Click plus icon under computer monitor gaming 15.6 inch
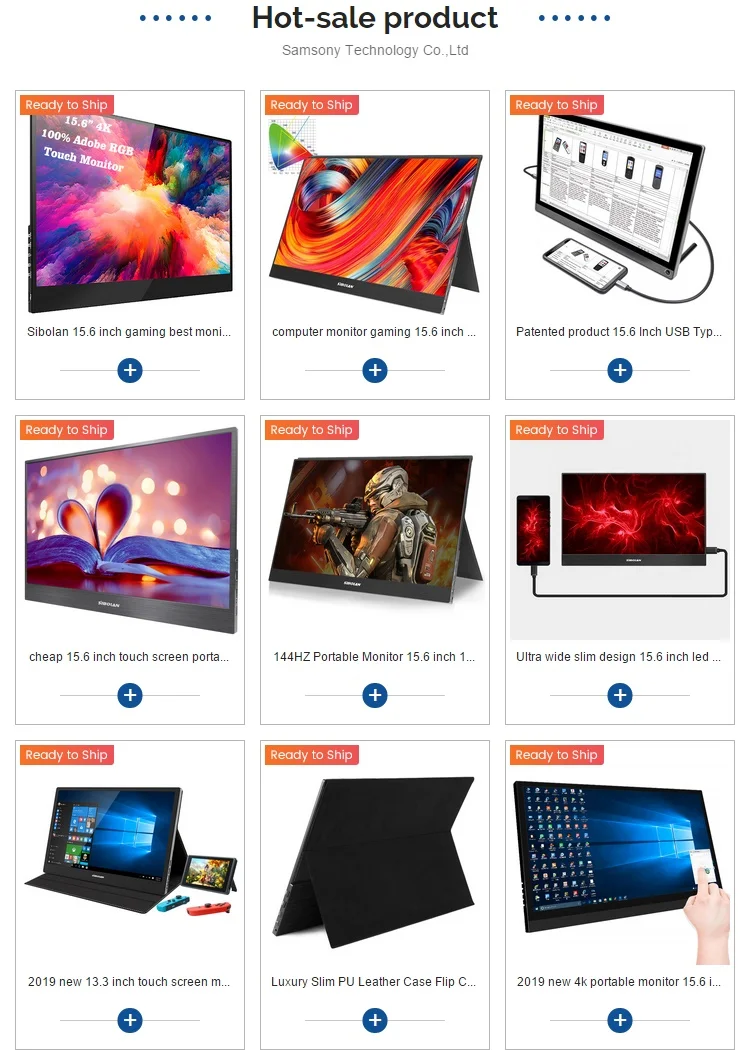The width and height of the screenshot is (750, 1050). (x=375, y=370)
